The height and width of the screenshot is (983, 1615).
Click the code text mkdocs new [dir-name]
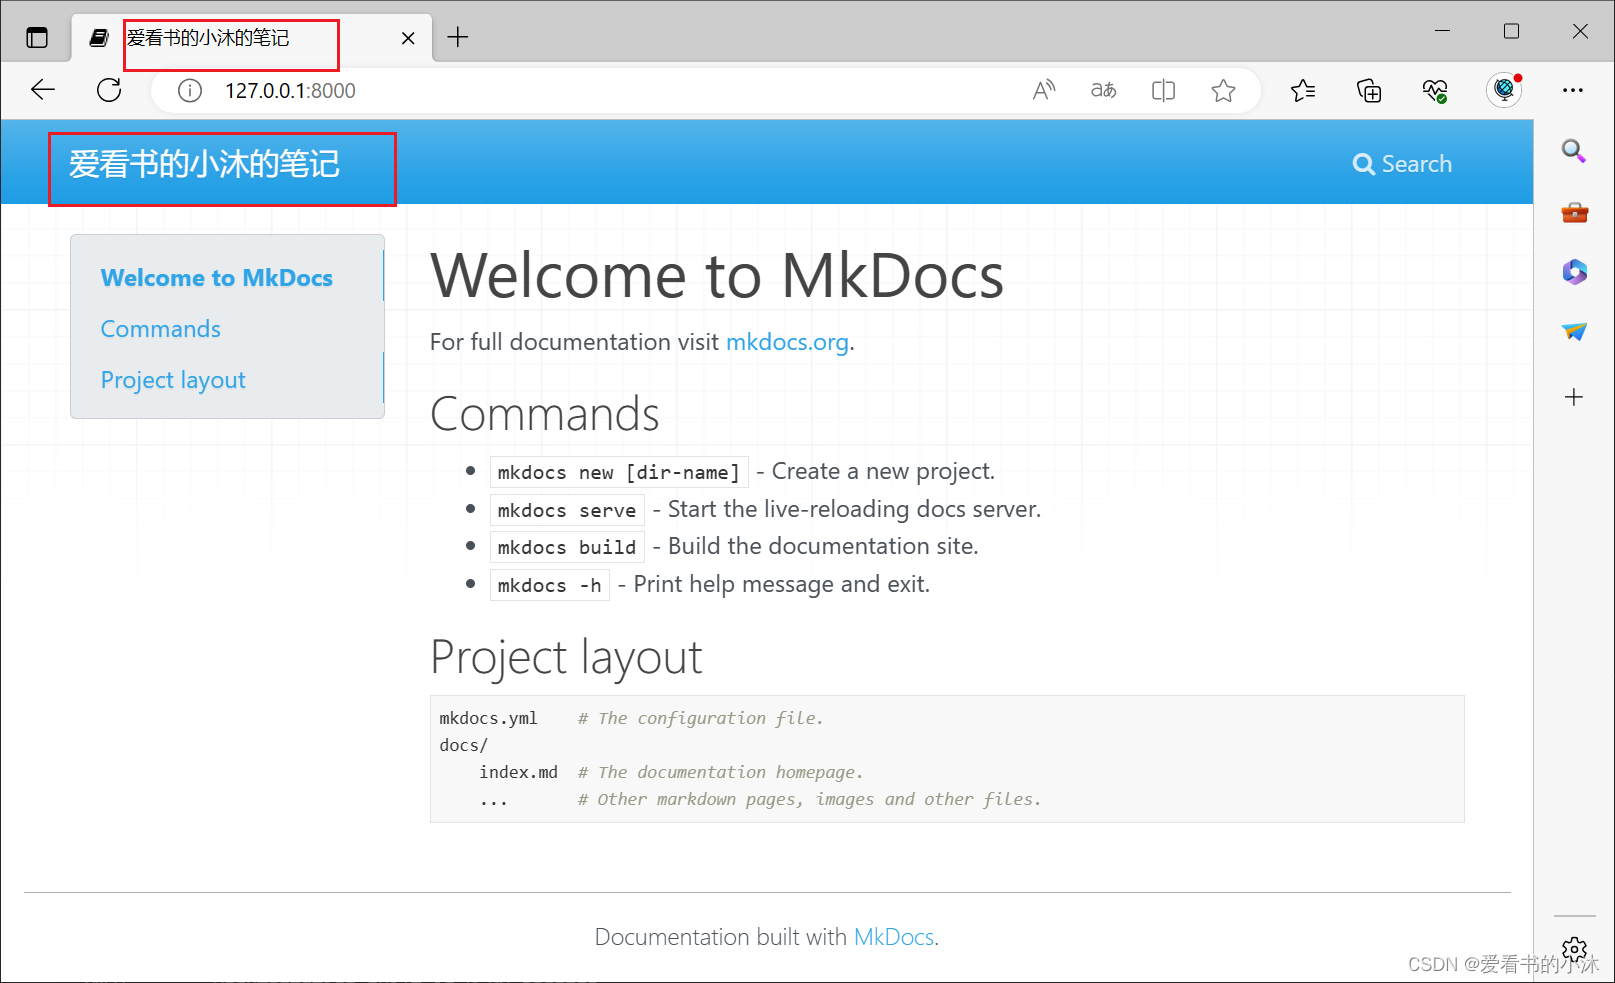click(619, 472)
